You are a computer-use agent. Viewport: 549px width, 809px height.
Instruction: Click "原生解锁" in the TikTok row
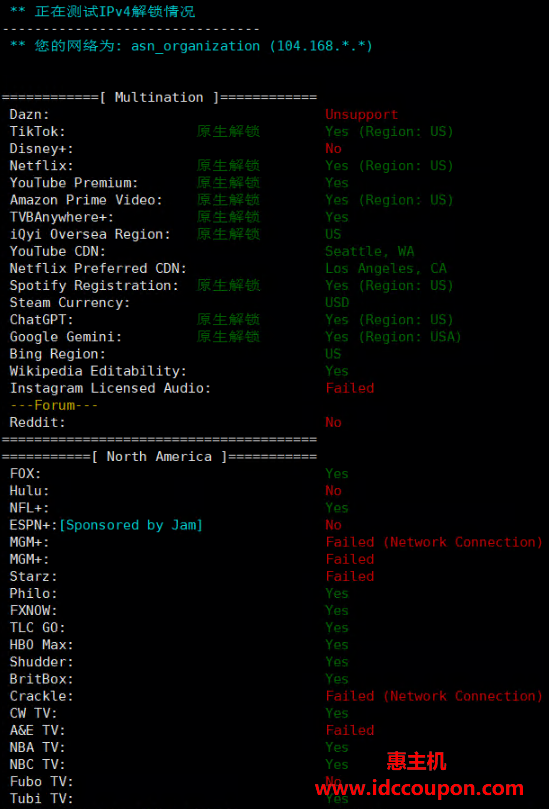click(x=228, y=132)
